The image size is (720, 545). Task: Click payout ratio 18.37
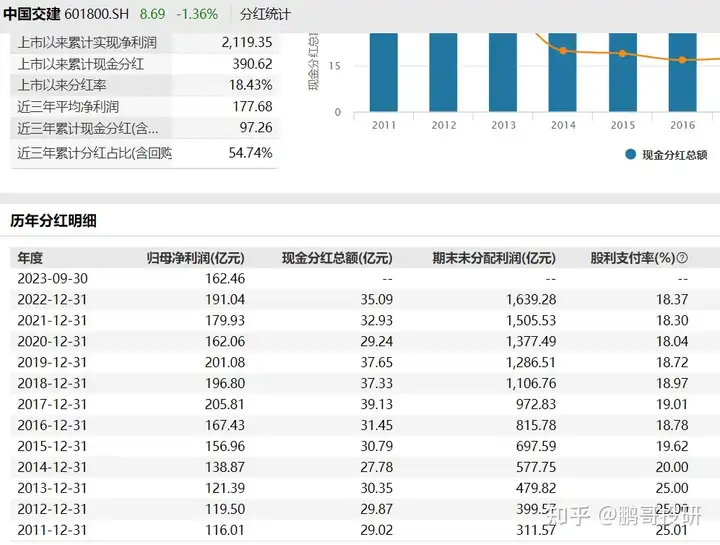(672, 299)
